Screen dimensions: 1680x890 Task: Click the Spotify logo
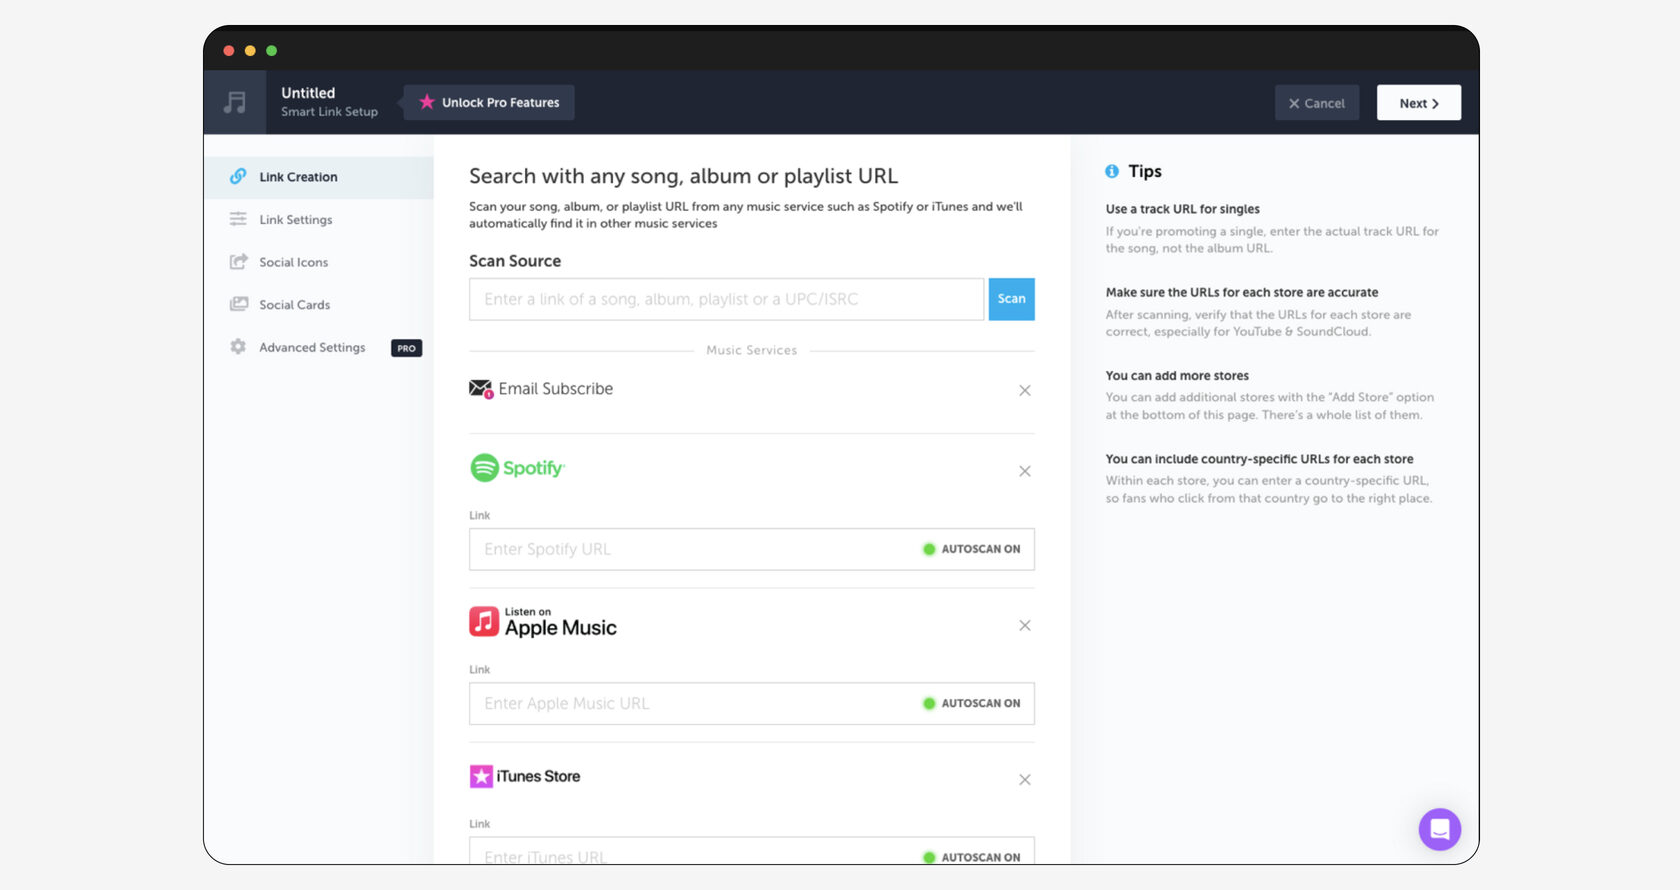(517, 468)
